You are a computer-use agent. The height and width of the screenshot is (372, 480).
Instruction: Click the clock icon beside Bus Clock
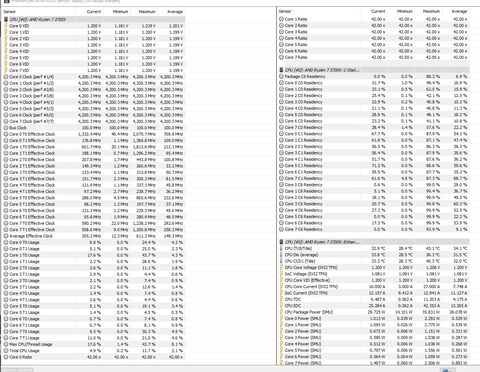(x=6, y=128)
